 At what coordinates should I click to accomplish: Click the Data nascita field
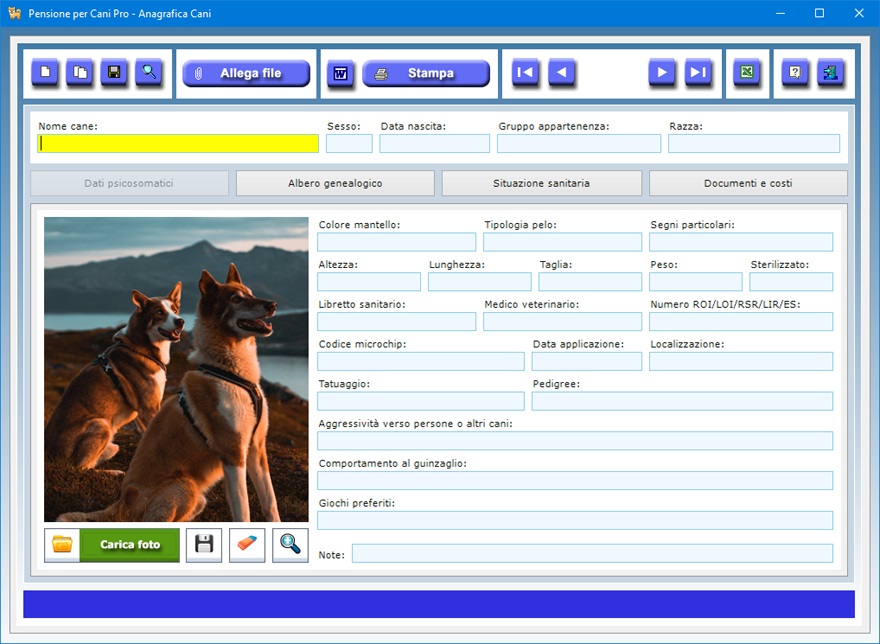tap(434, 144)
